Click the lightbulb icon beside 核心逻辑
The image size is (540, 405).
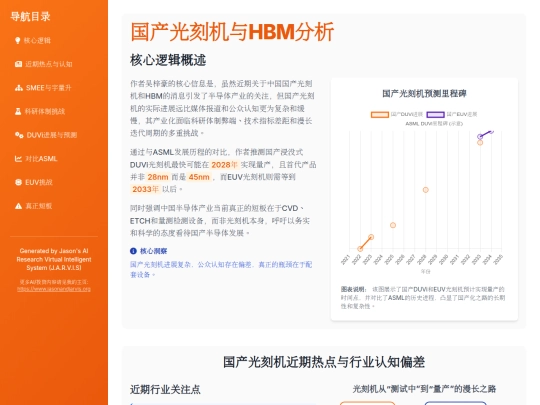coord(18,40)
